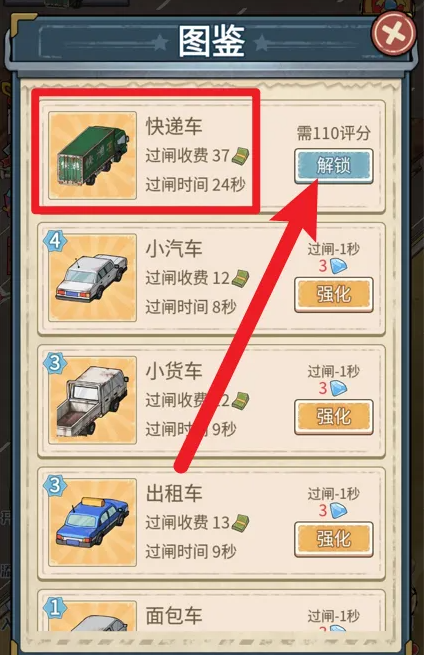Click the cash icon beside 出租车 toll 13
425x655 pixels.
[241, 523]
